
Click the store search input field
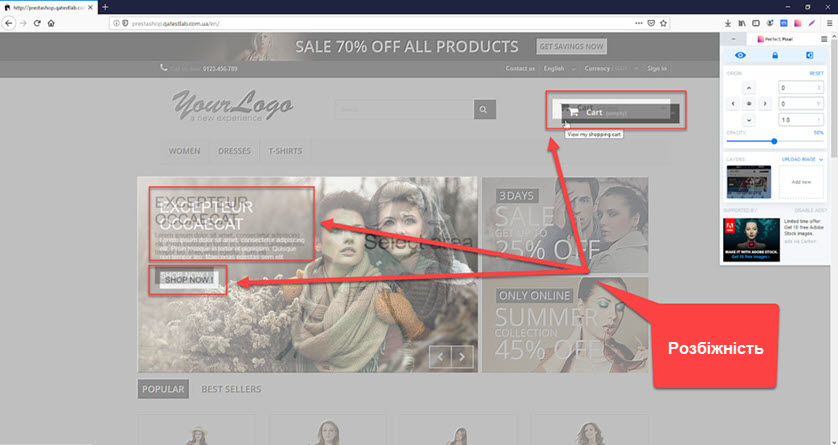pos(405,110)
